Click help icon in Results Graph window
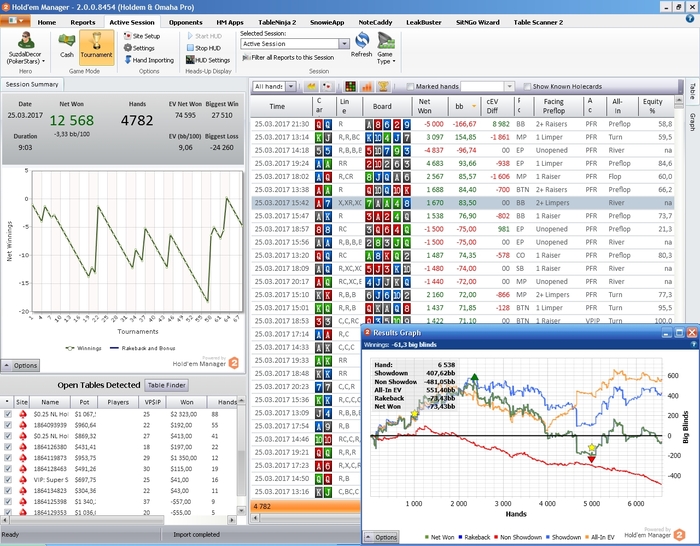 point(693,345)
